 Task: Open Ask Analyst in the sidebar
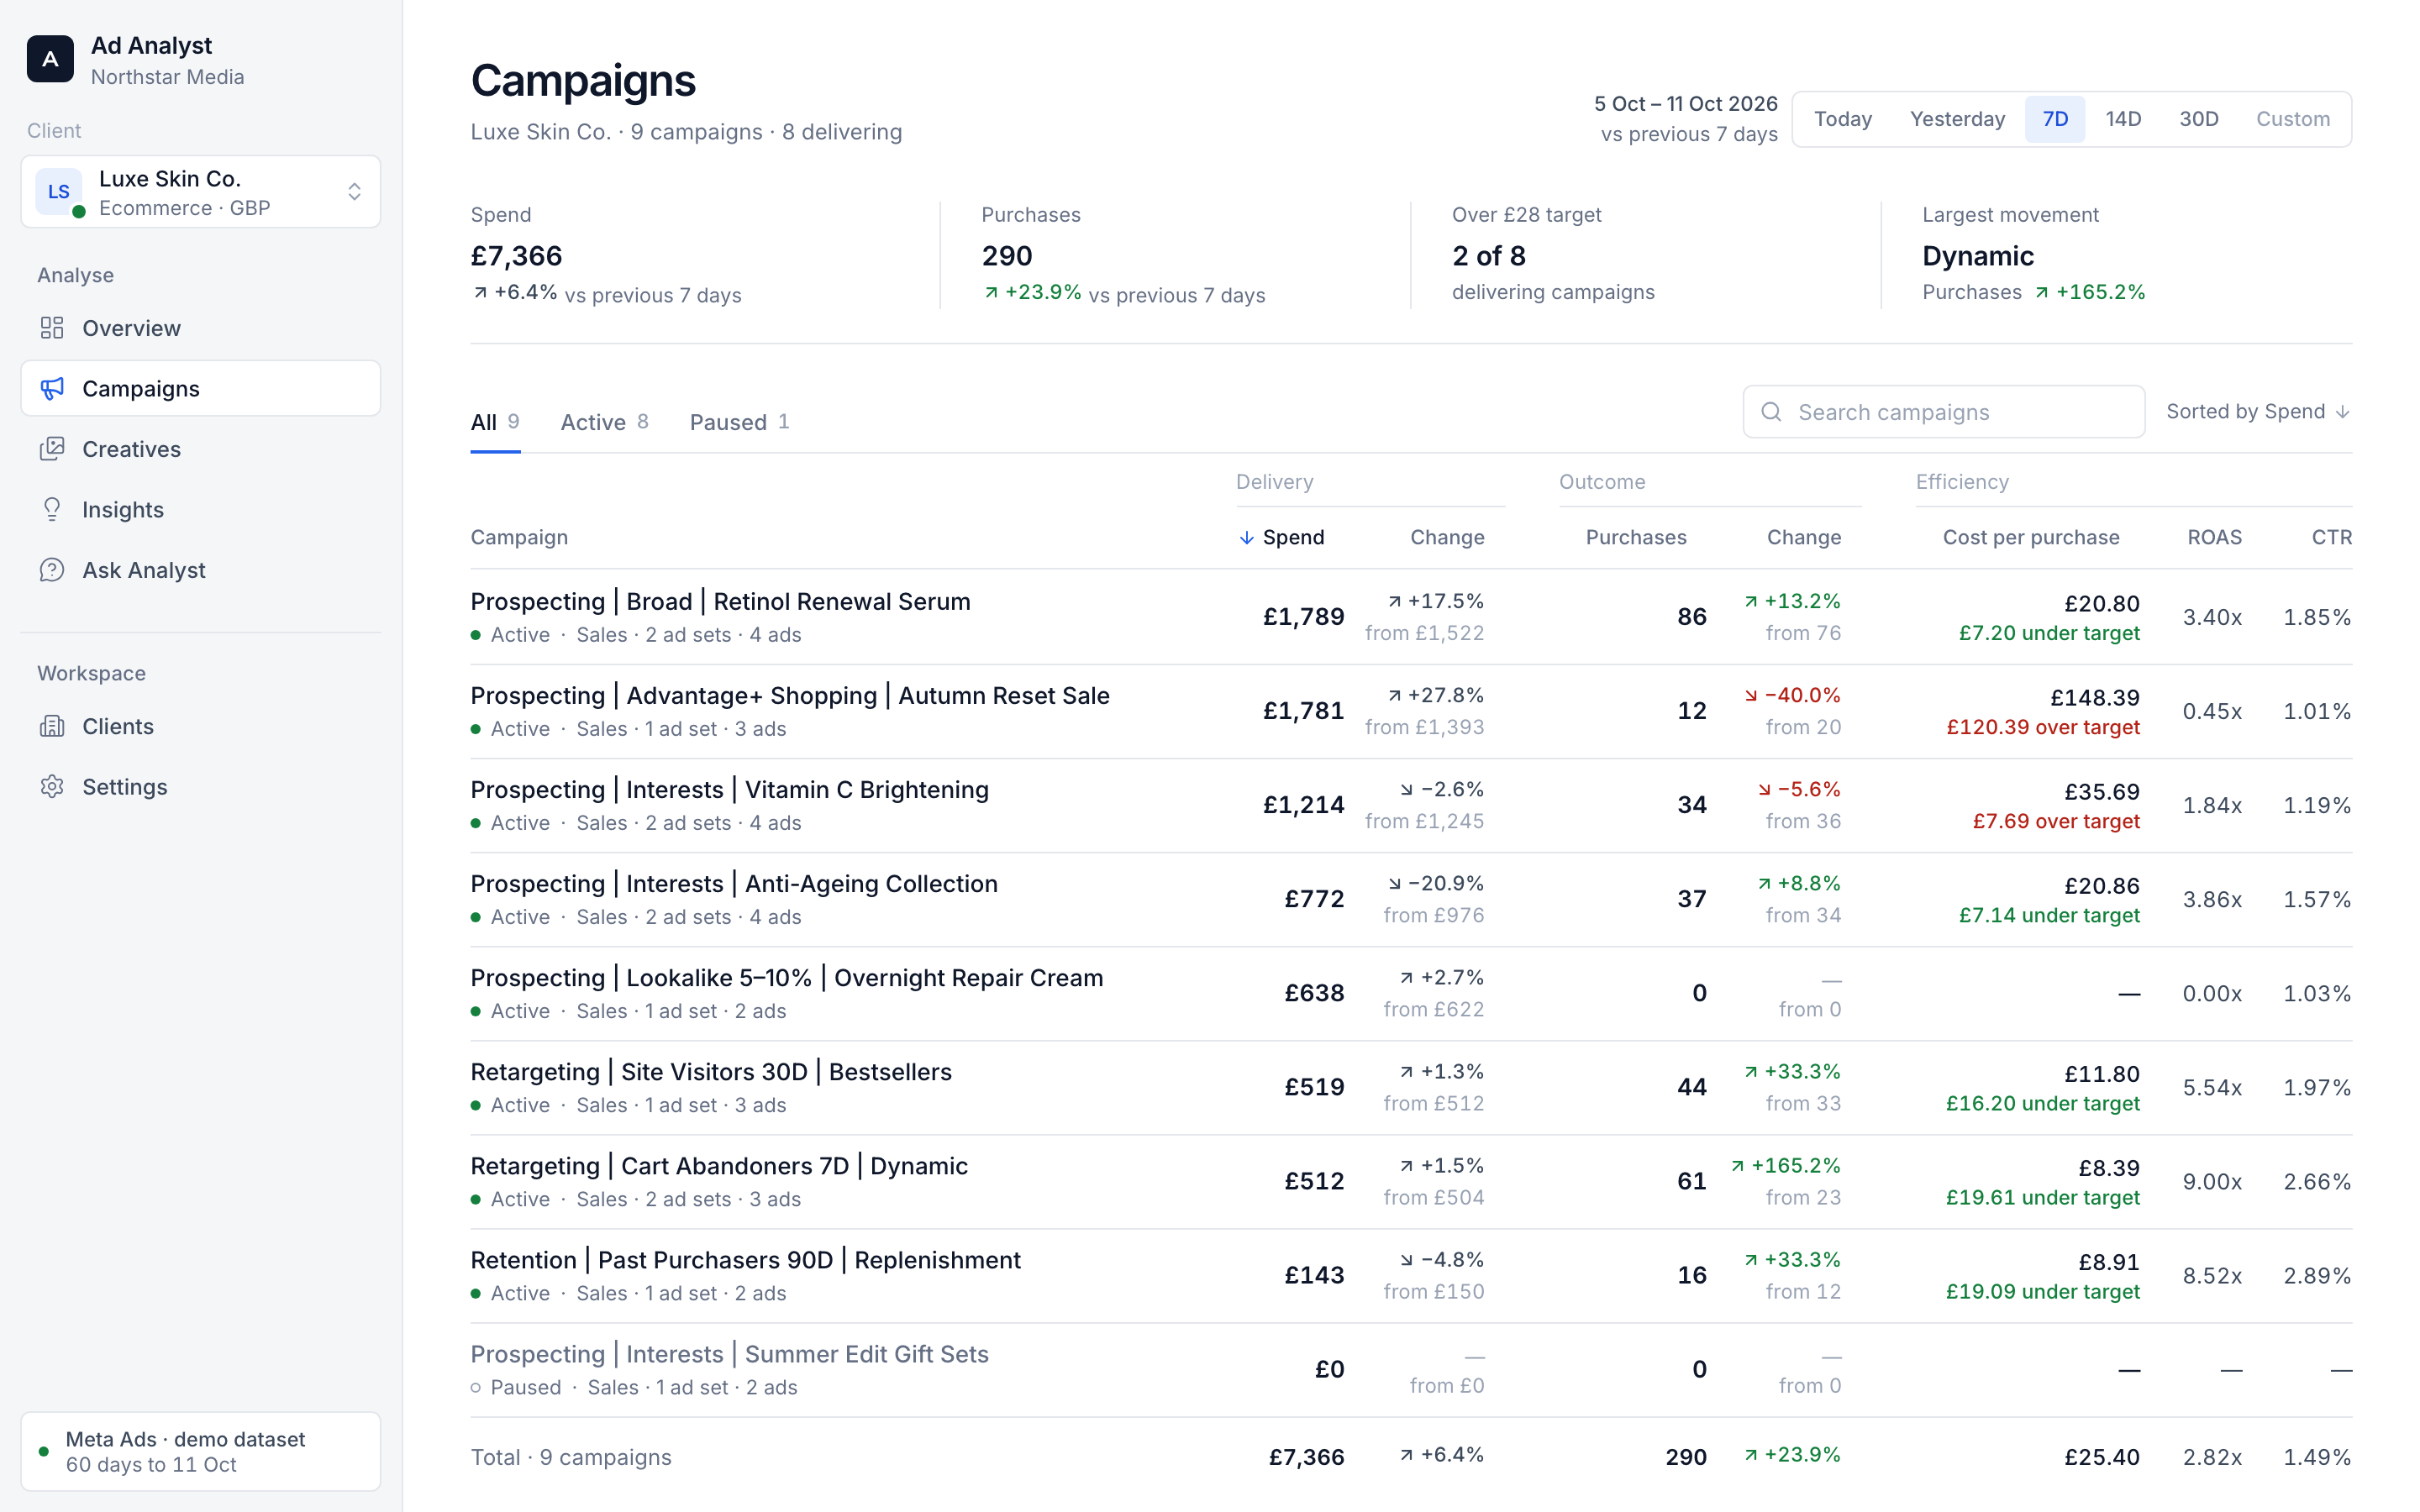pyautogui.click(x=201, y=570)
